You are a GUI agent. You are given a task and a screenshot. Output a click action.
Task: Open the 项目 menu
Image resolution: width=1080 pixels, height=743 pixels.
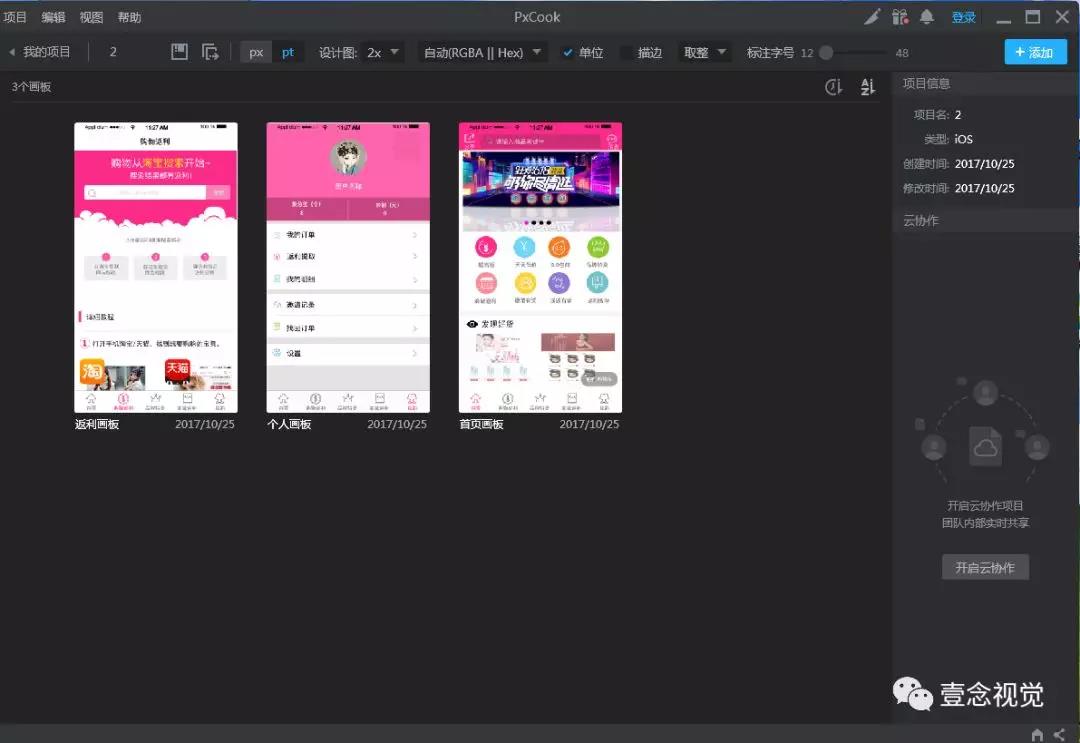[x=15, y=17]
